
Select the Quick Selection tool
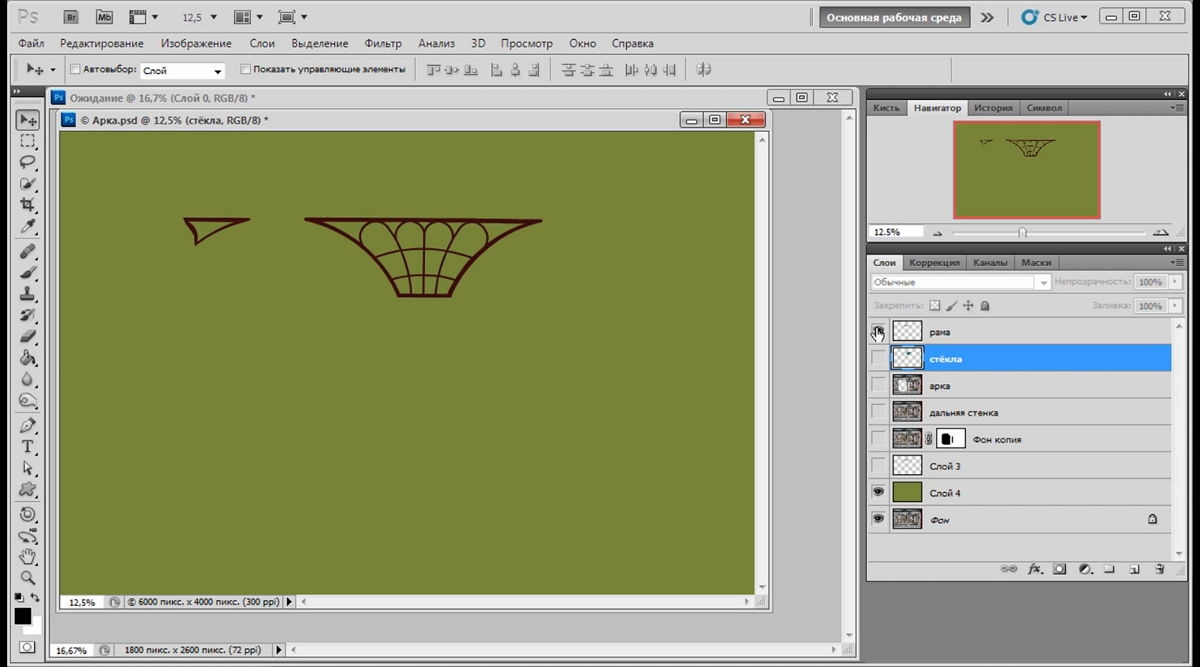pyautogui.click(x=28, y=184)
